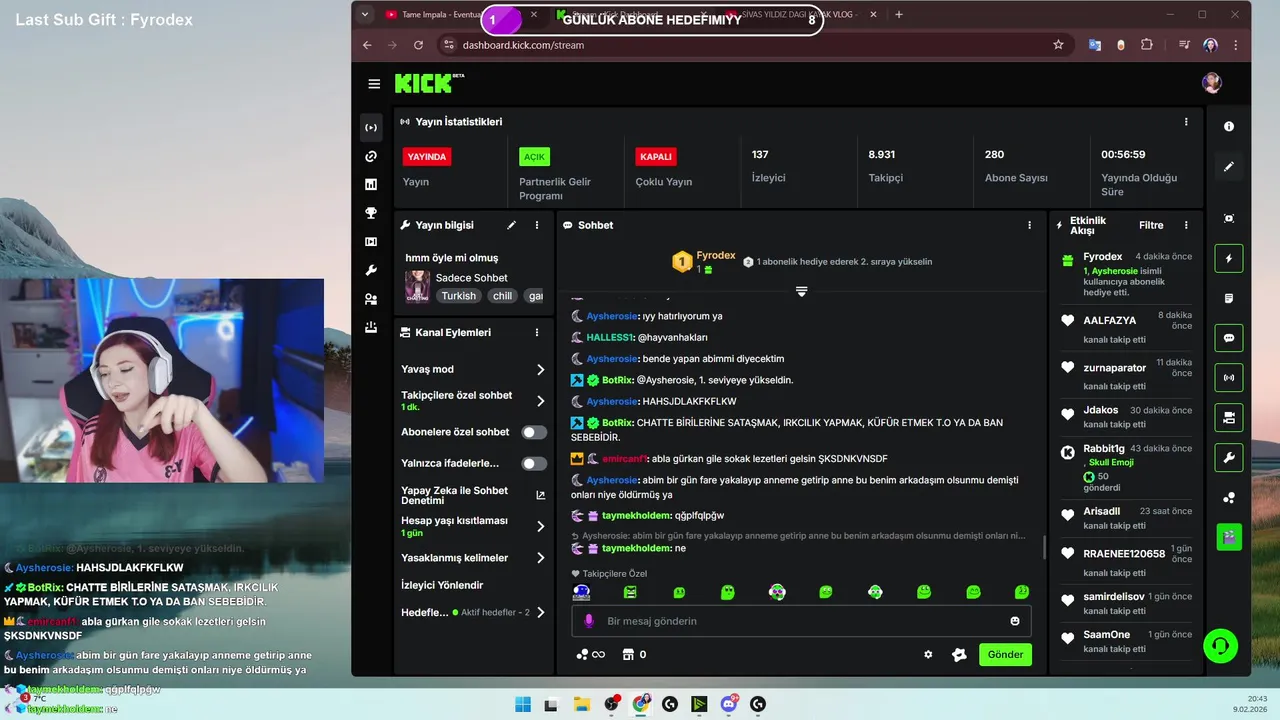Click Filtre in Etkinlik Akışı
This screenshot has height=720, width=1280.
(1151, 225)
